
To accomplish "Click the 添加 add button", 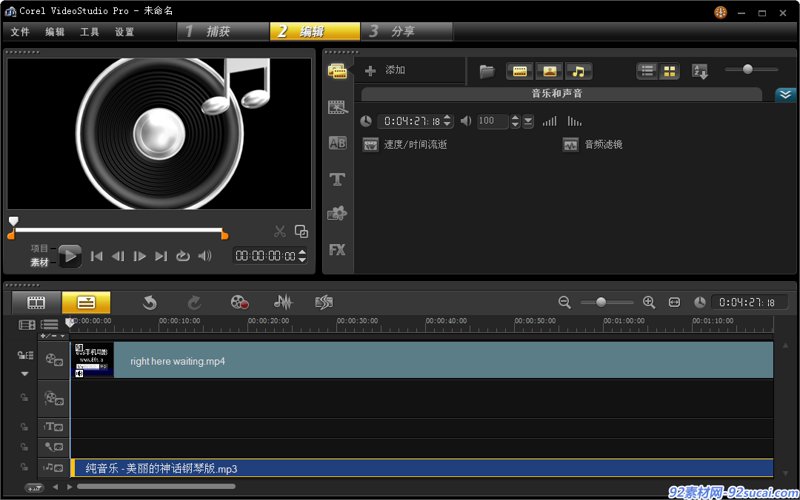I will [x=386, y=70].
